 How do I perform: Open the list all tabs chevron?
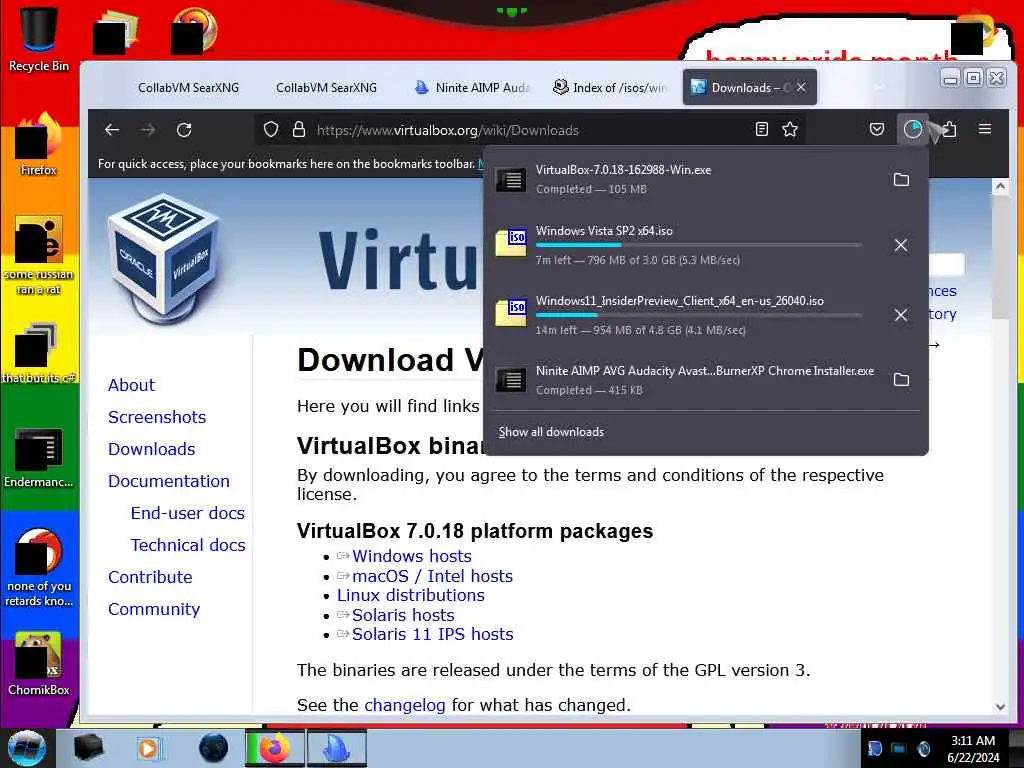point(880,87)
